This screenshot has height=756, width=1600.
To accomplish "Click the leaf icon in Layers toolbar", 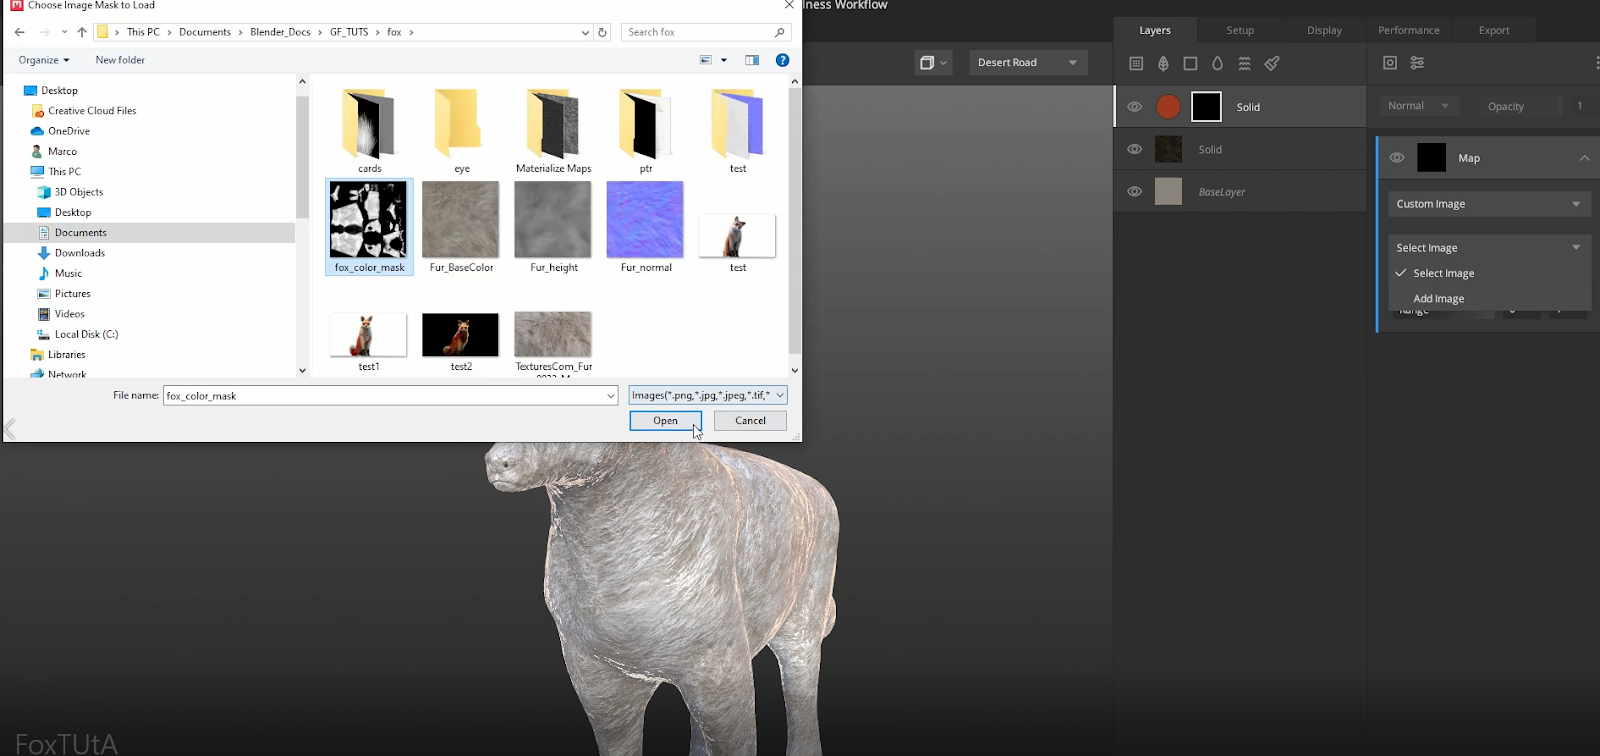I will coord(1163,63).
